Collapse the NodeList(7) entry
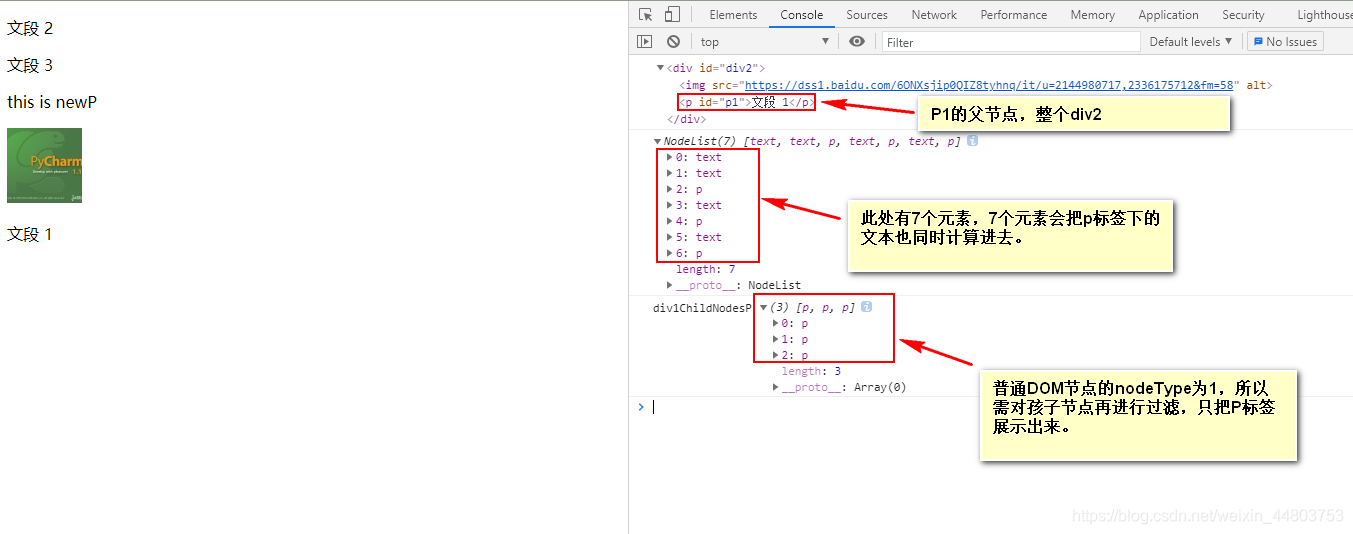Image resolution: width=1353 pixels, height=534 pixels. [657, 141]
